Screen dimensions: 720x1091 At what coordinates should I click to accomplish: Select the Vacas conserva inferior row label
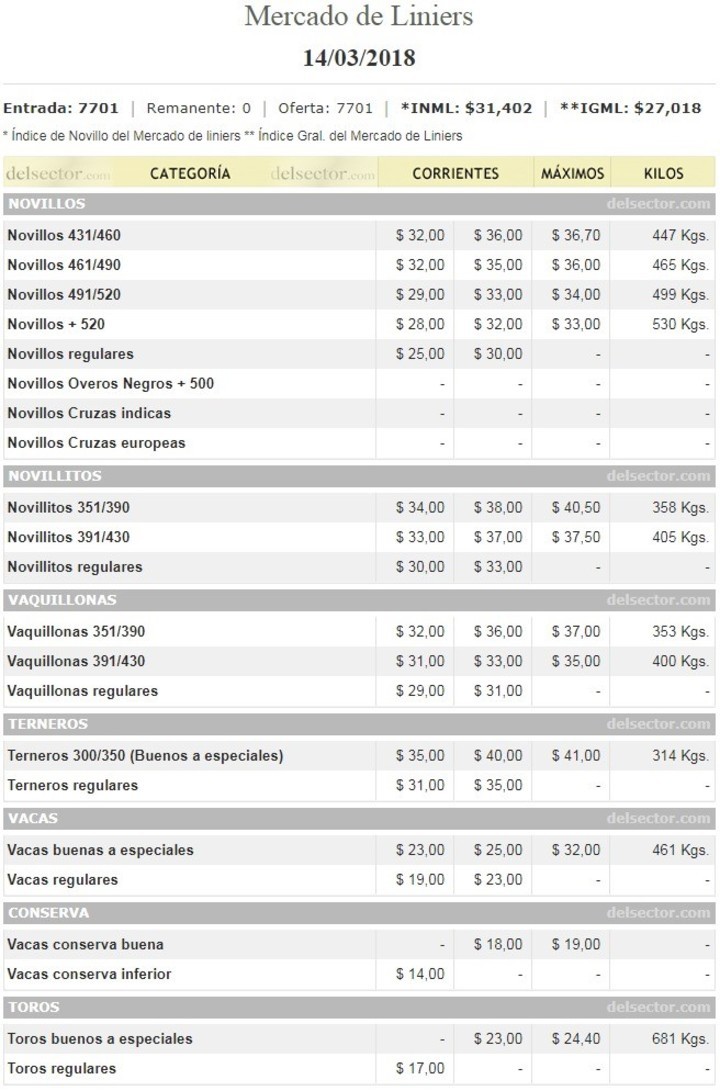89,974
